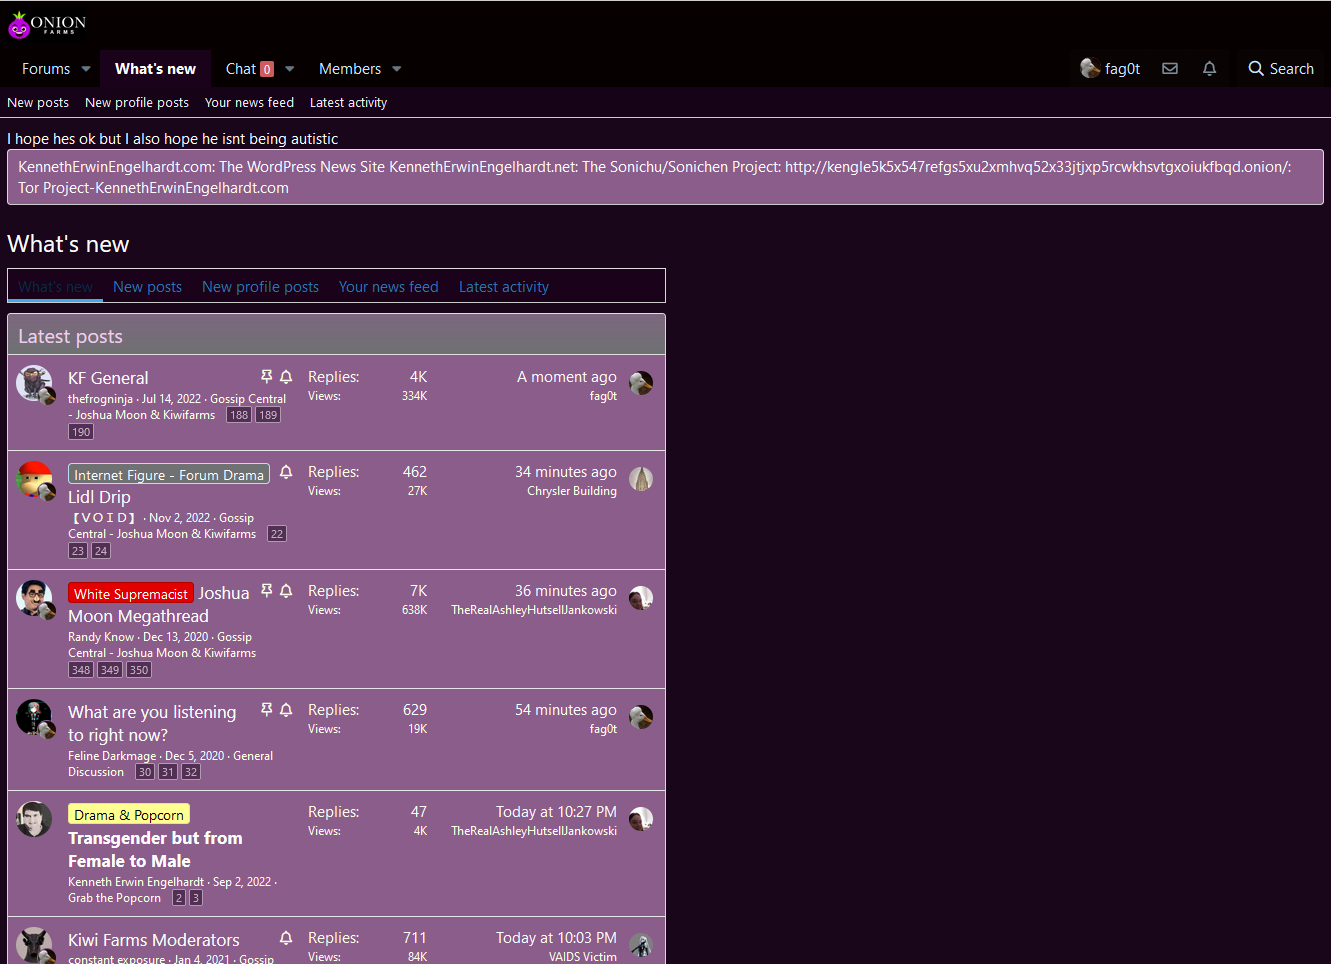1331x964 pixels.
Task: Open Transgender but from Female to Male thread
Action: [155, 850]
